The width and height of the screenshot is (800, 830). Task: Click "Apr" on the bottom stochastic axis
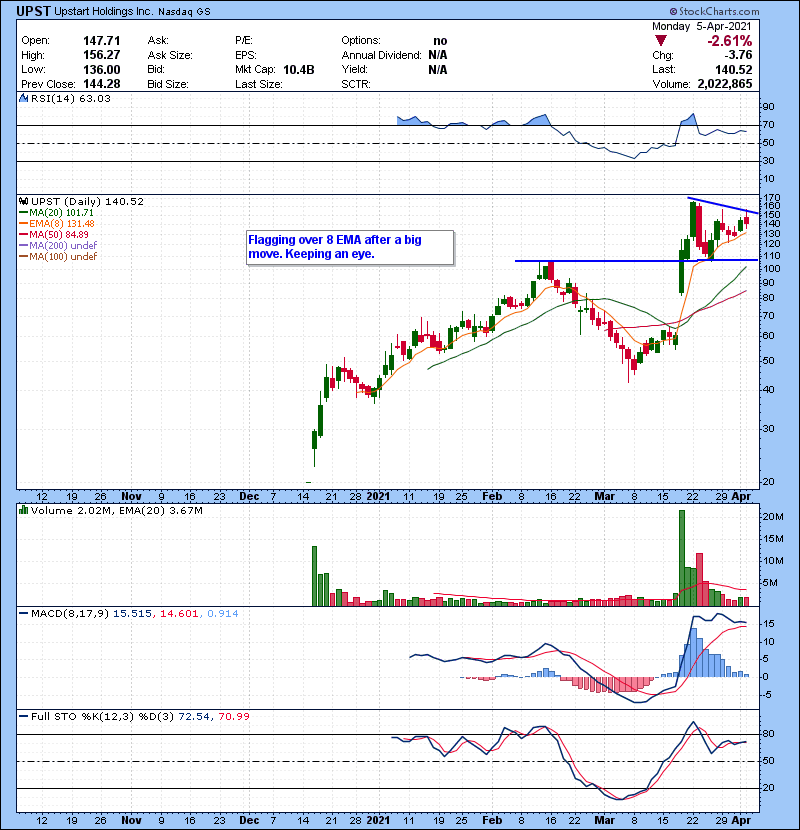tap(741, 820)
